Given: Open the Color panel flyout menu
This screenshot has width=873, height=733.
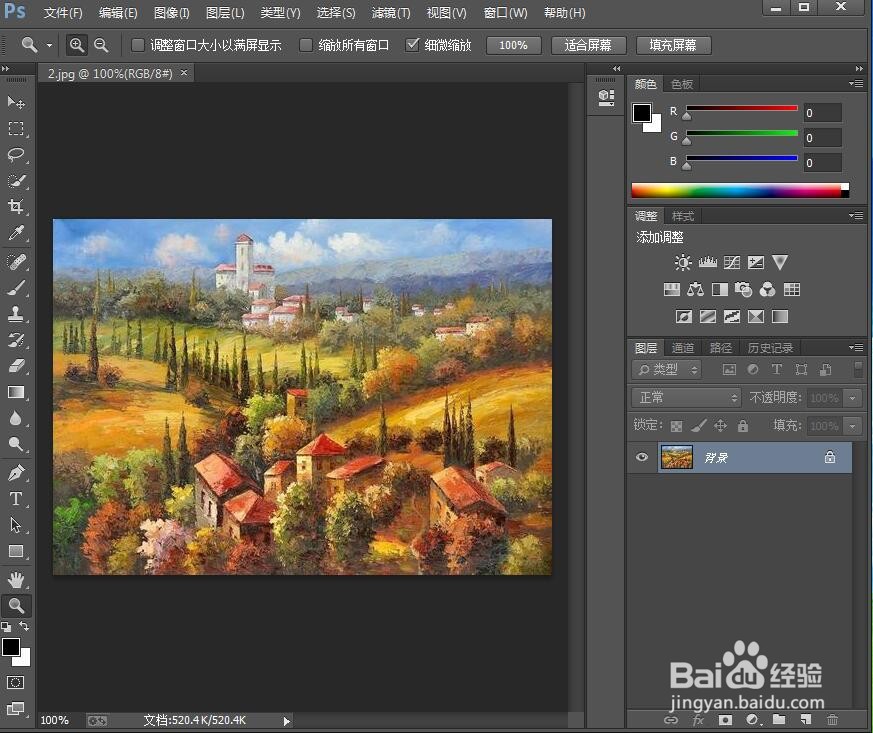Looking at the screenshot, I should 856,83.
